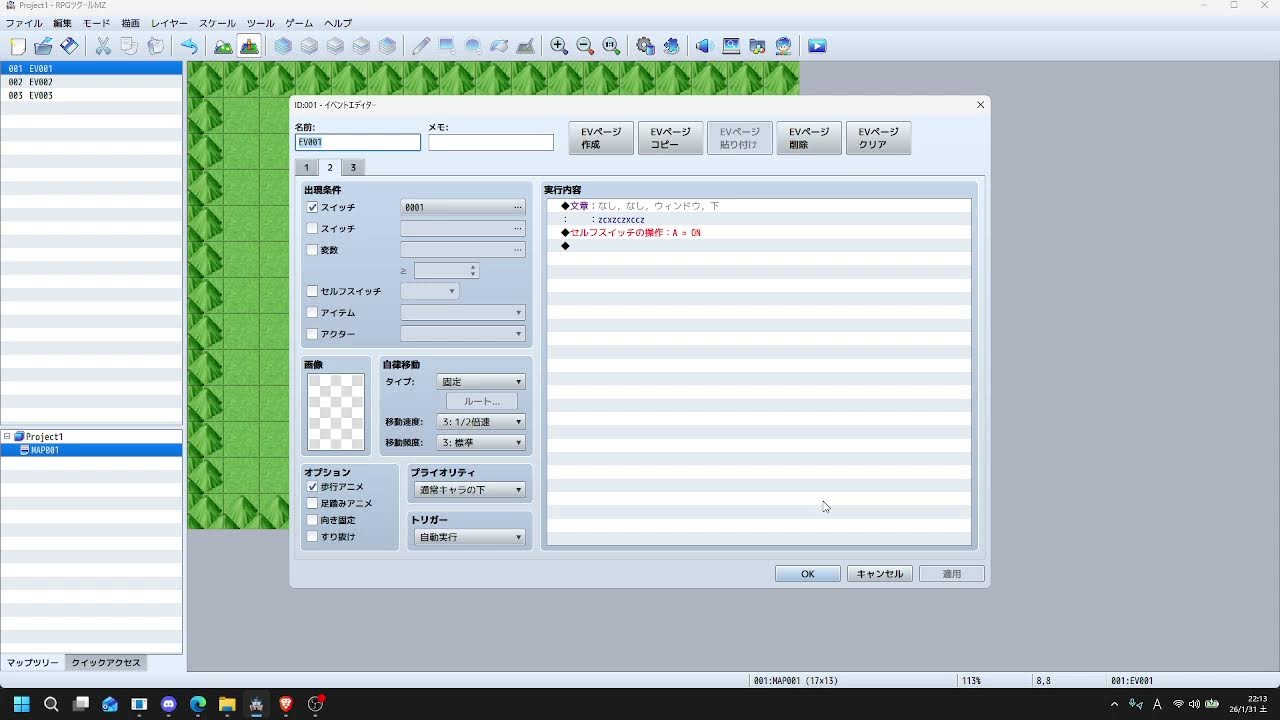Open the トリガー dropdown showing 自動実行
This screenshot has height=720, width=1280.
click(470, 537)
